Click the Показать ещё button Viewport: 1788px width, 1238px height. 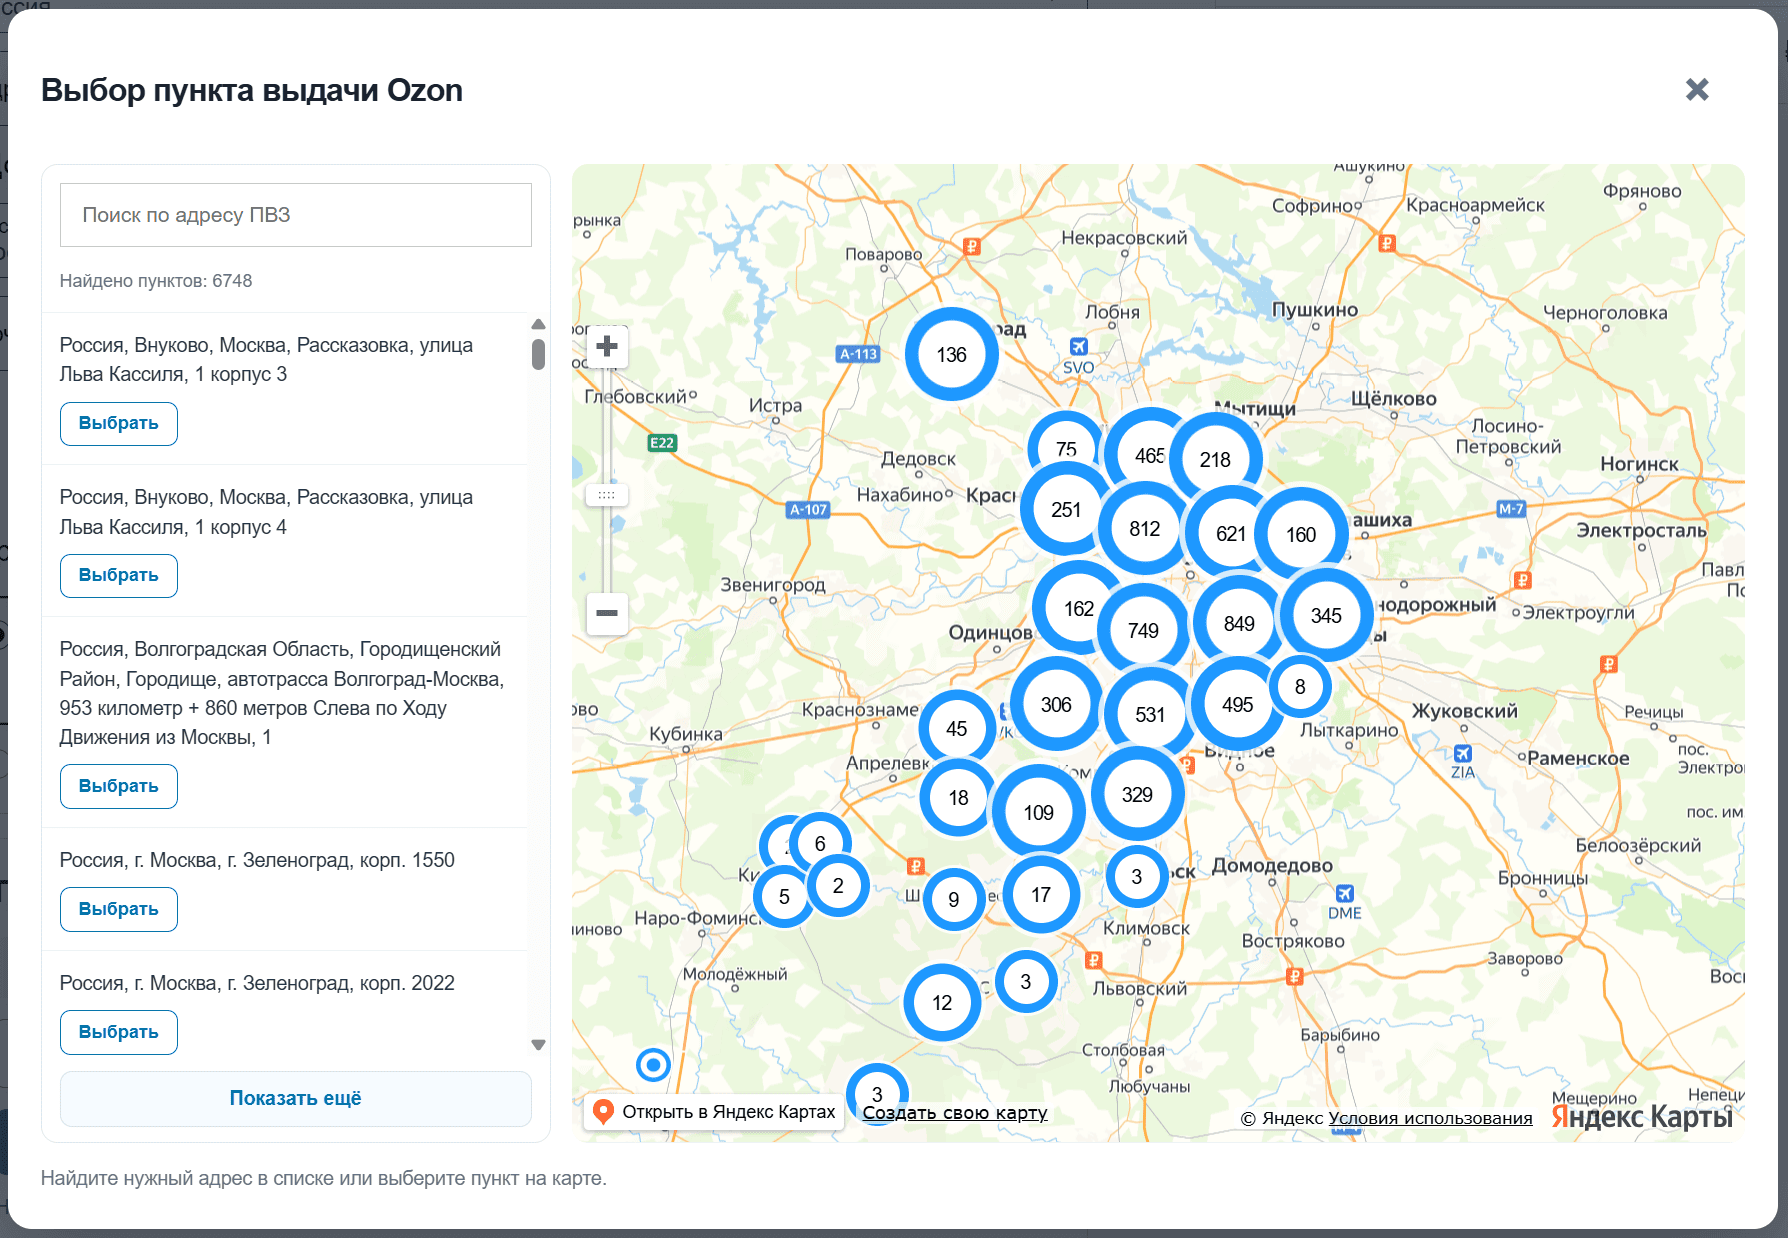click(296, 1098)
